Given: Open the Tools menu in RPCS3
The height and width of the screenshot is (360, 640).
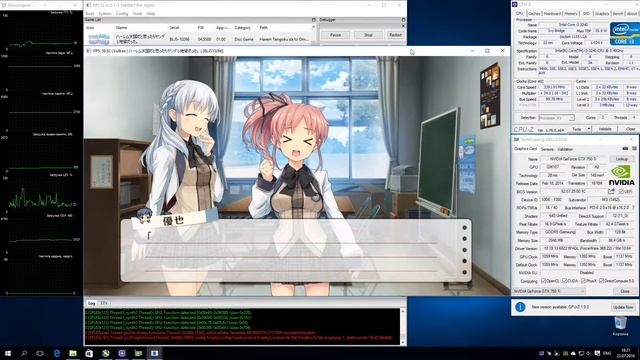Looking at the screenshot, I should point(137,13).
